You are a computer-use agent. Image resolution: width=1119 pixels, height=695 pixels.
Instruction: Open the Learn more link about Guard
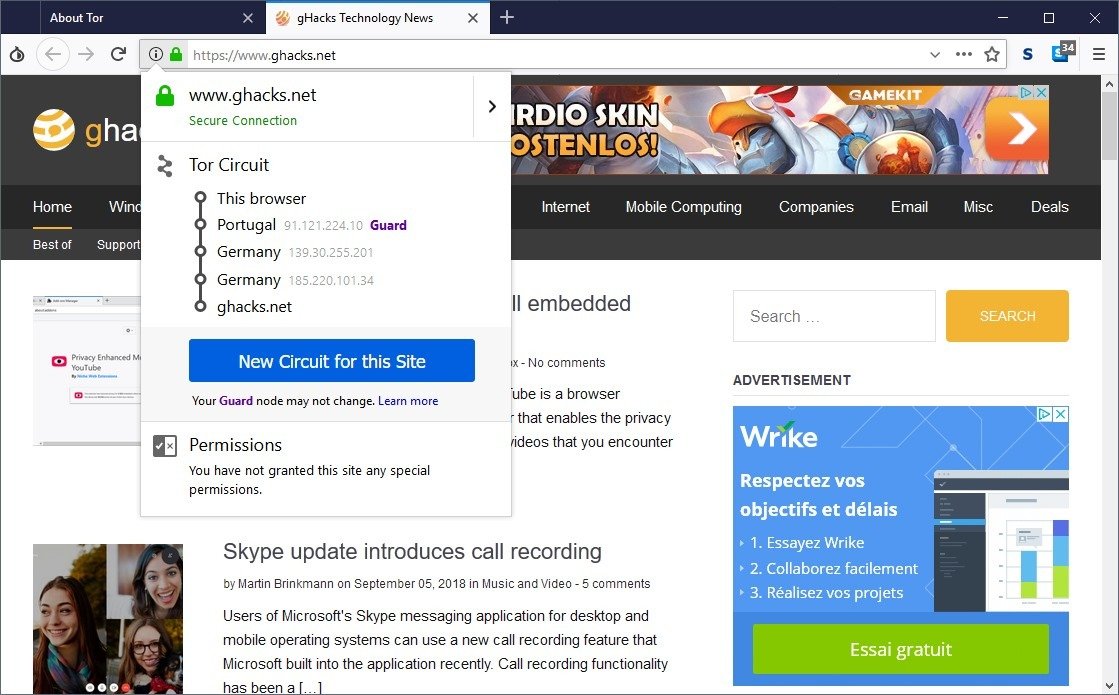[408, 401]
